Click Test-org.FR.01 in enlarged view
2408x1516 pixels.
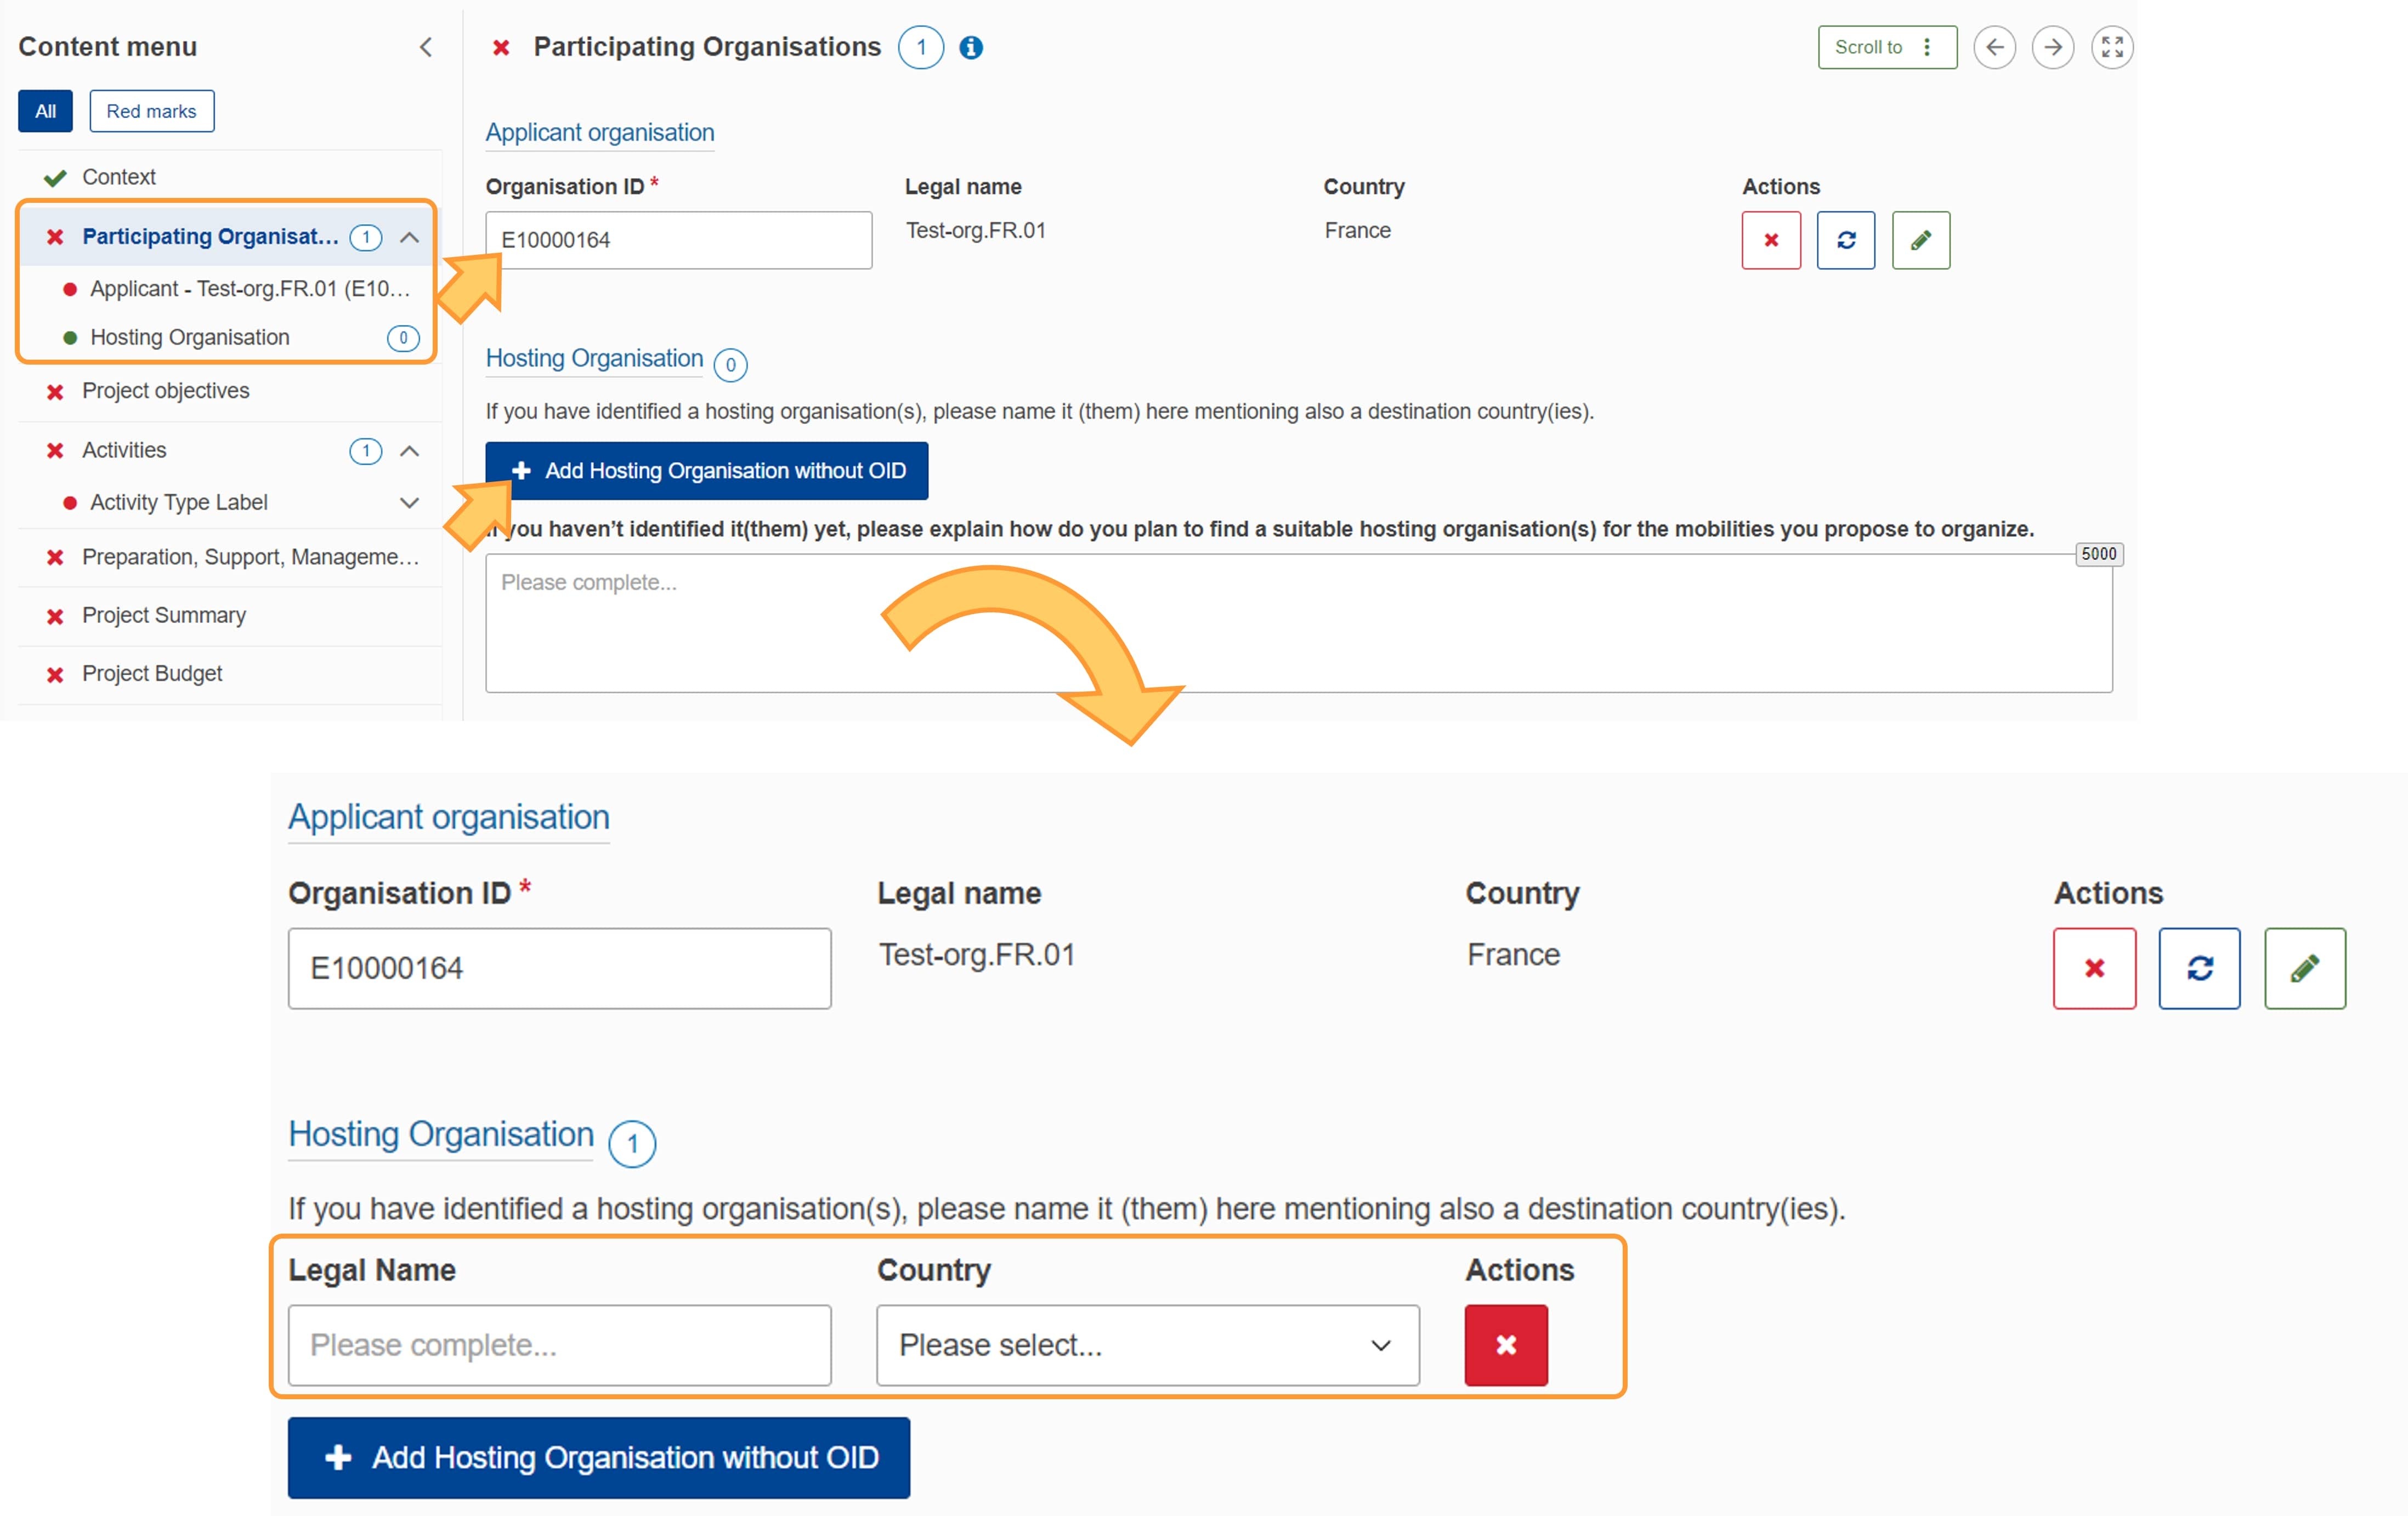pos(976,955)
